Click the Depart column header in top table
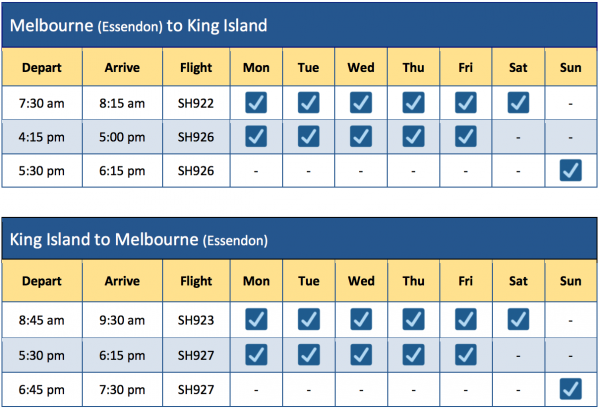Viewport: 600px width, 409px height. point(42,68)
